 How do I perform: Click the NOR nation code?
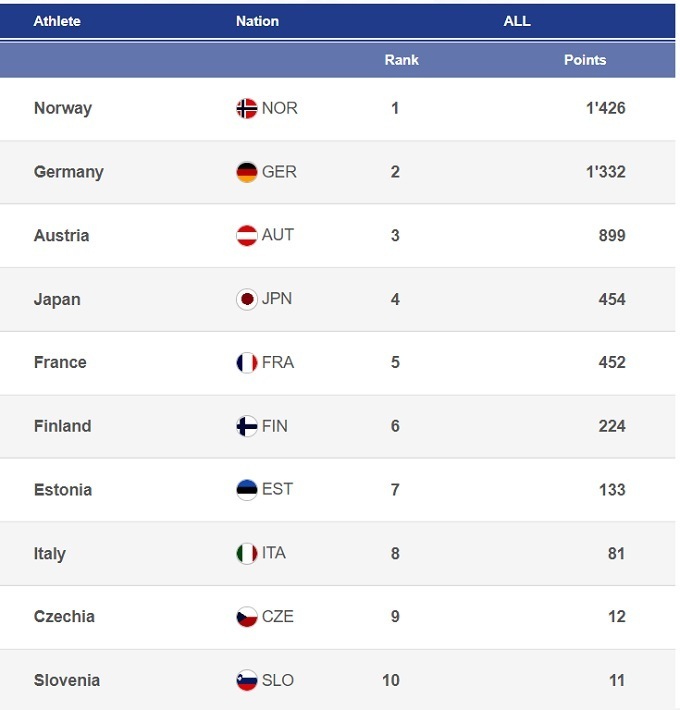point(280,108)
